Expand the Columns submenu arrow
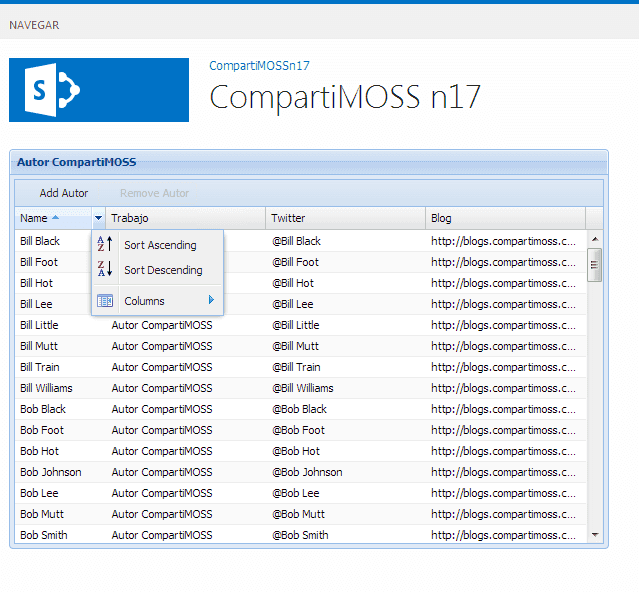This screenshot has height=592, width=639. (x=211, y=300)
